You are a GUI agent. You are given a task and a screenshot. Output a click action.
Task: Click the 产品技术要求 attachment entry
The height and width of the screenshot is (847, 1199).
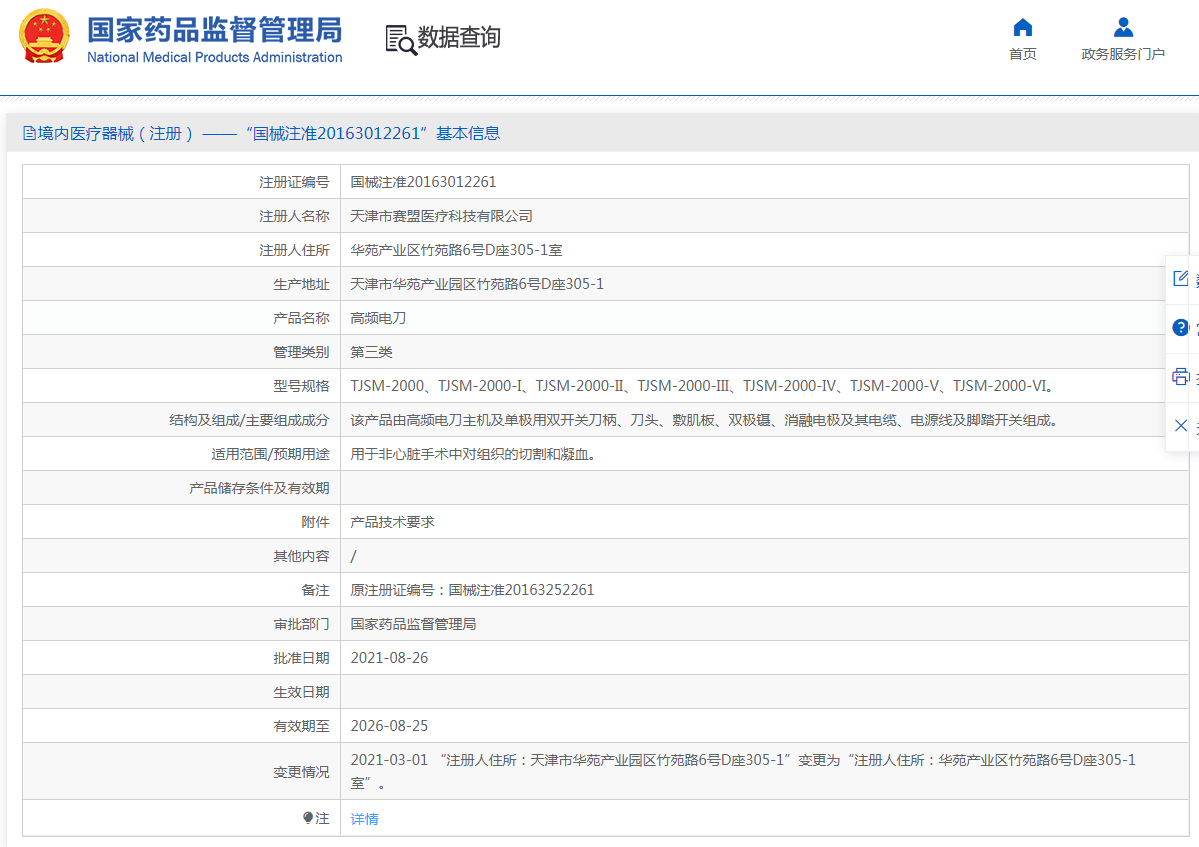pos(392,522)
